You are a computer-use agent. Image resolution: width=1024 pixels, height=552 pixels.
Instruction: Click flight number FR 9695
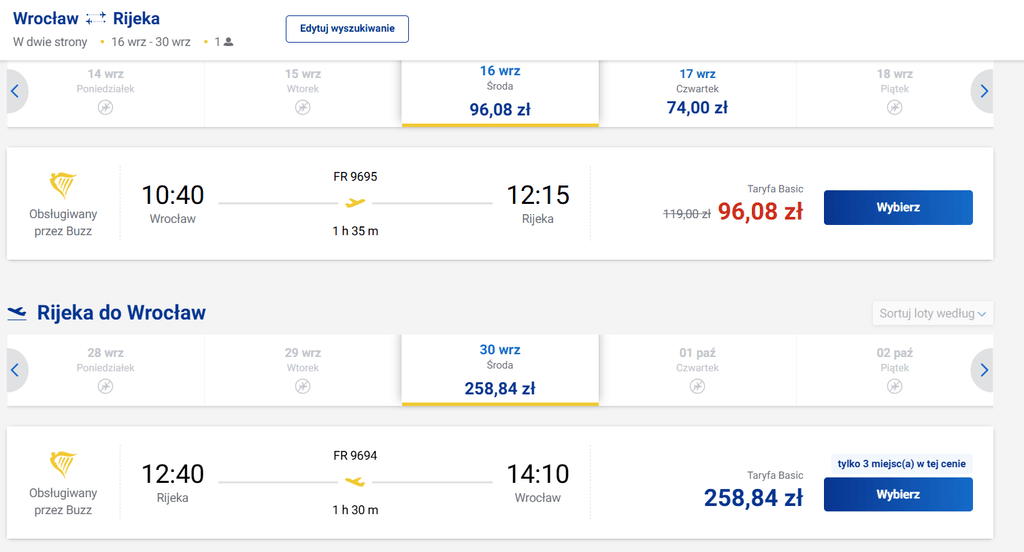[355, 176]
